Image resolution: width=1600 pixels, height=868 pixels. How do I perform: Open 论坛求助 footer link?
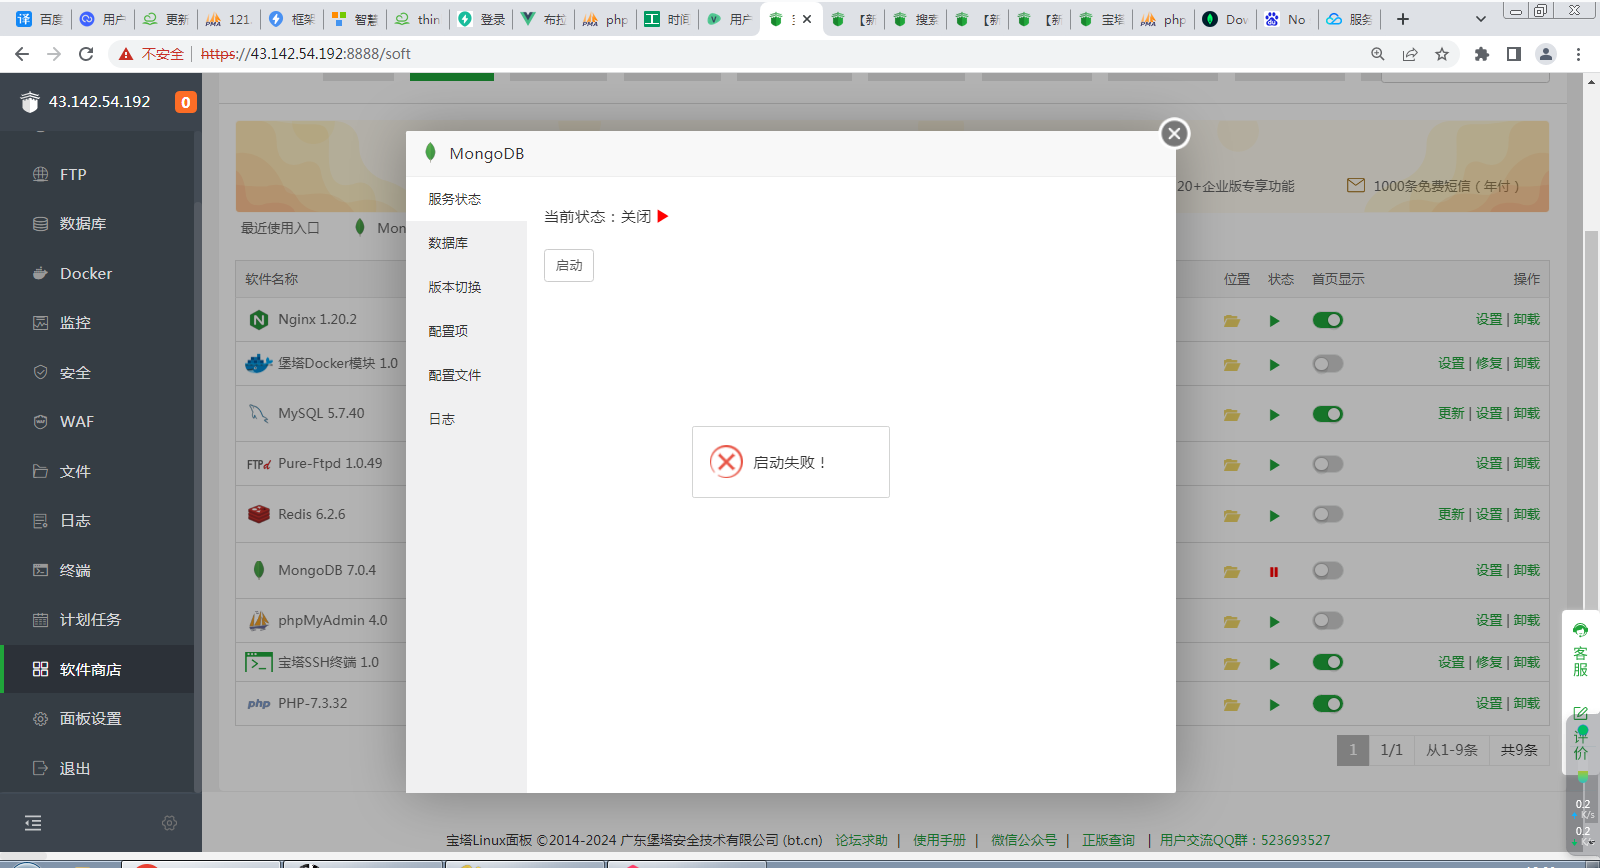(862, 840)
